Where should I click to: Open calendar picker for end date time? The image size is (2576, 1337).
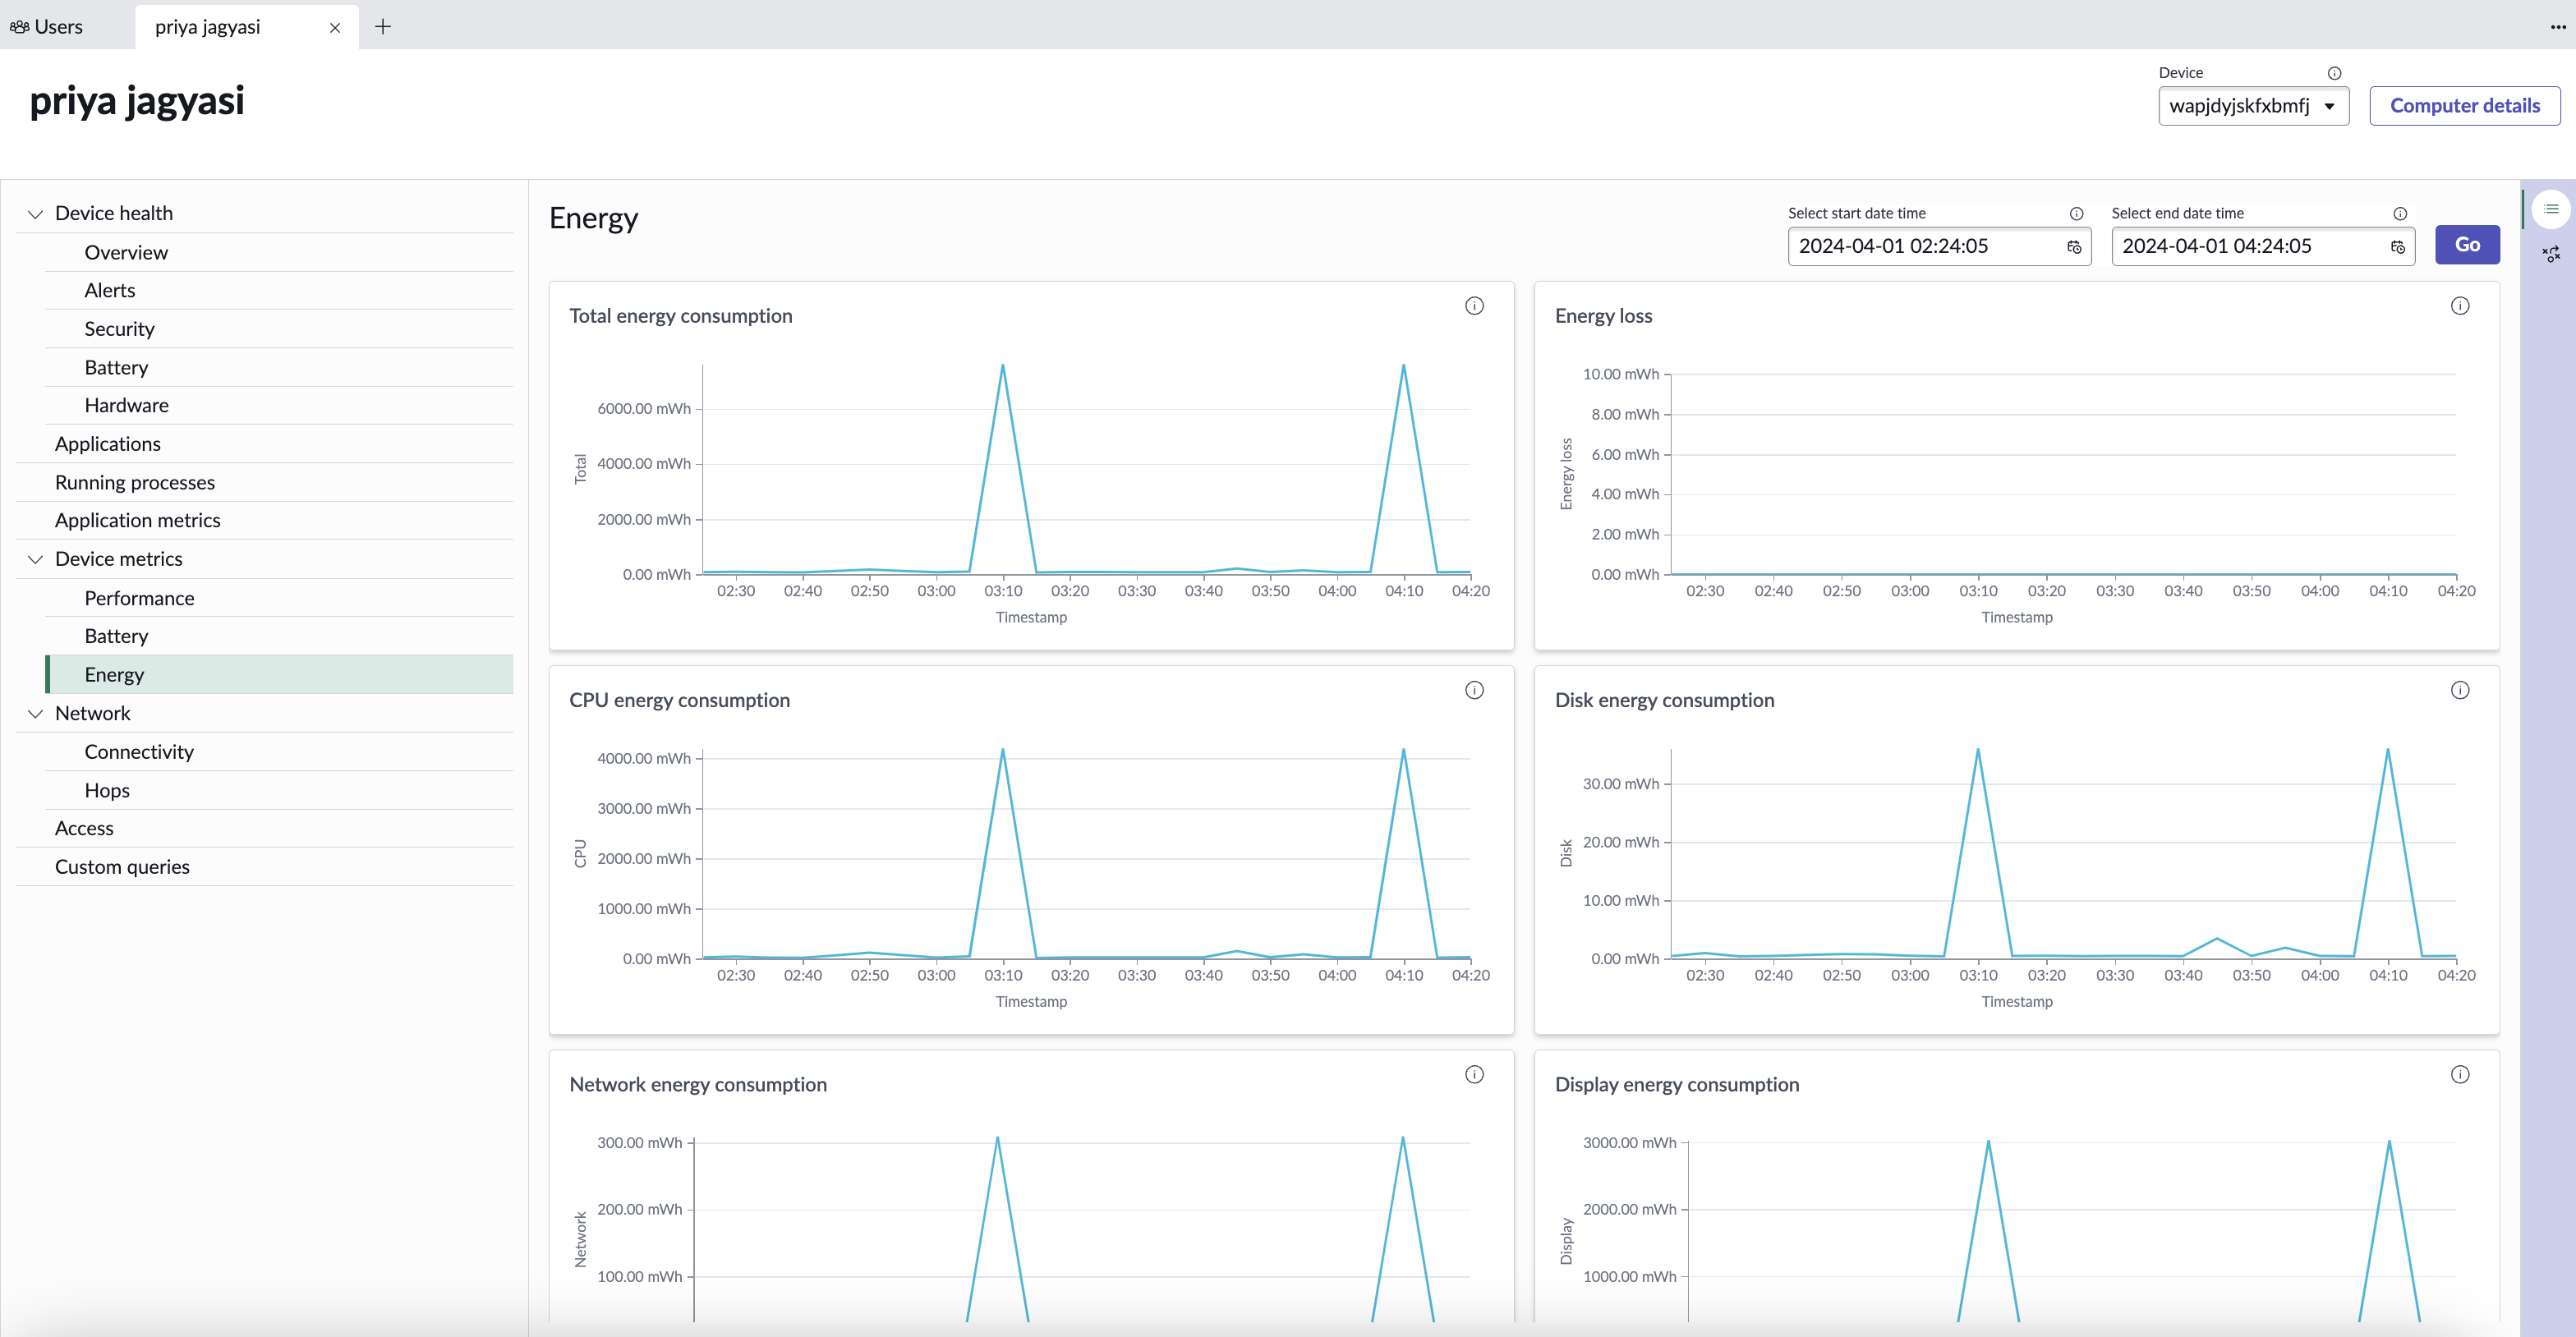tap(2398, 247)
